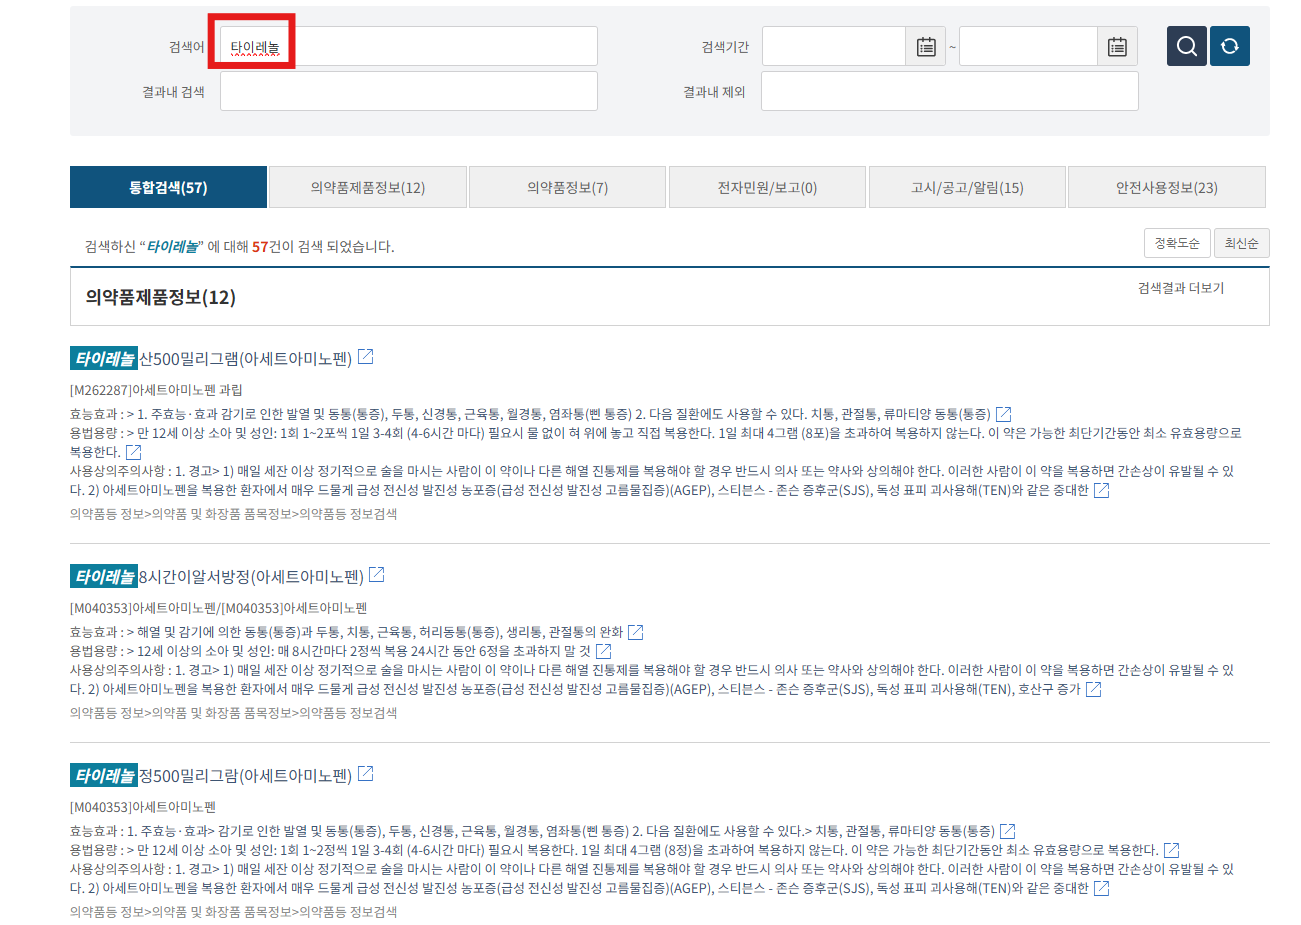Click the red 57 result count
The height and width of the screenshot is (925, 1301).
coord(260,247)
